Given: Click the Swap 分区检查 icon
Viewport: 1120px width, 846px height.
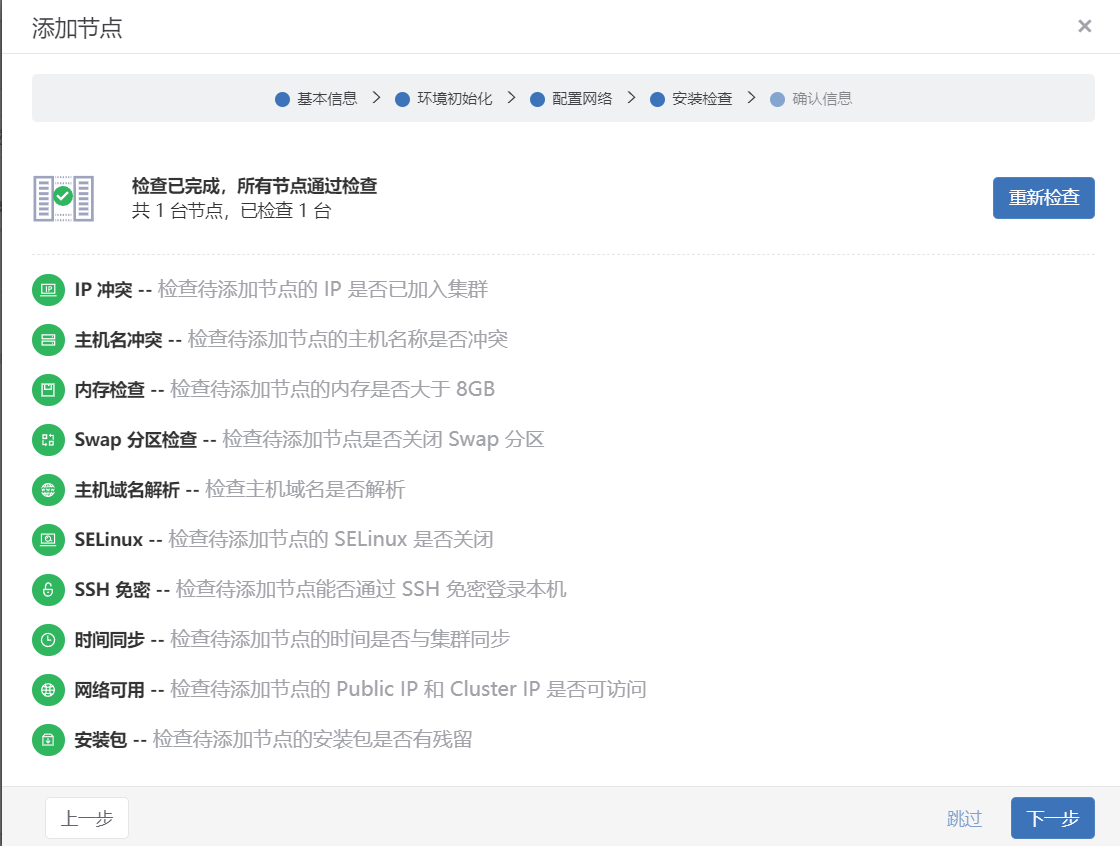Looking at the screenshot, I should [x=46, y=440].
